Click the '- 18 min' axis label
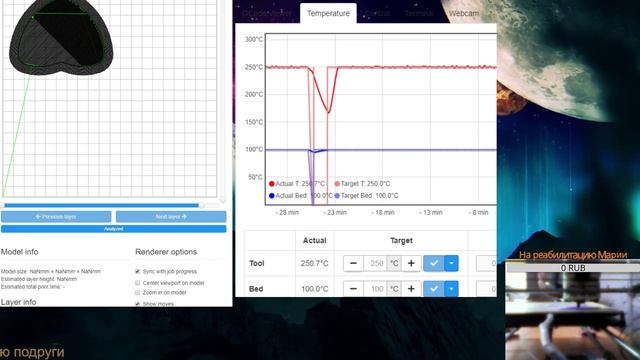 point(382,212)
